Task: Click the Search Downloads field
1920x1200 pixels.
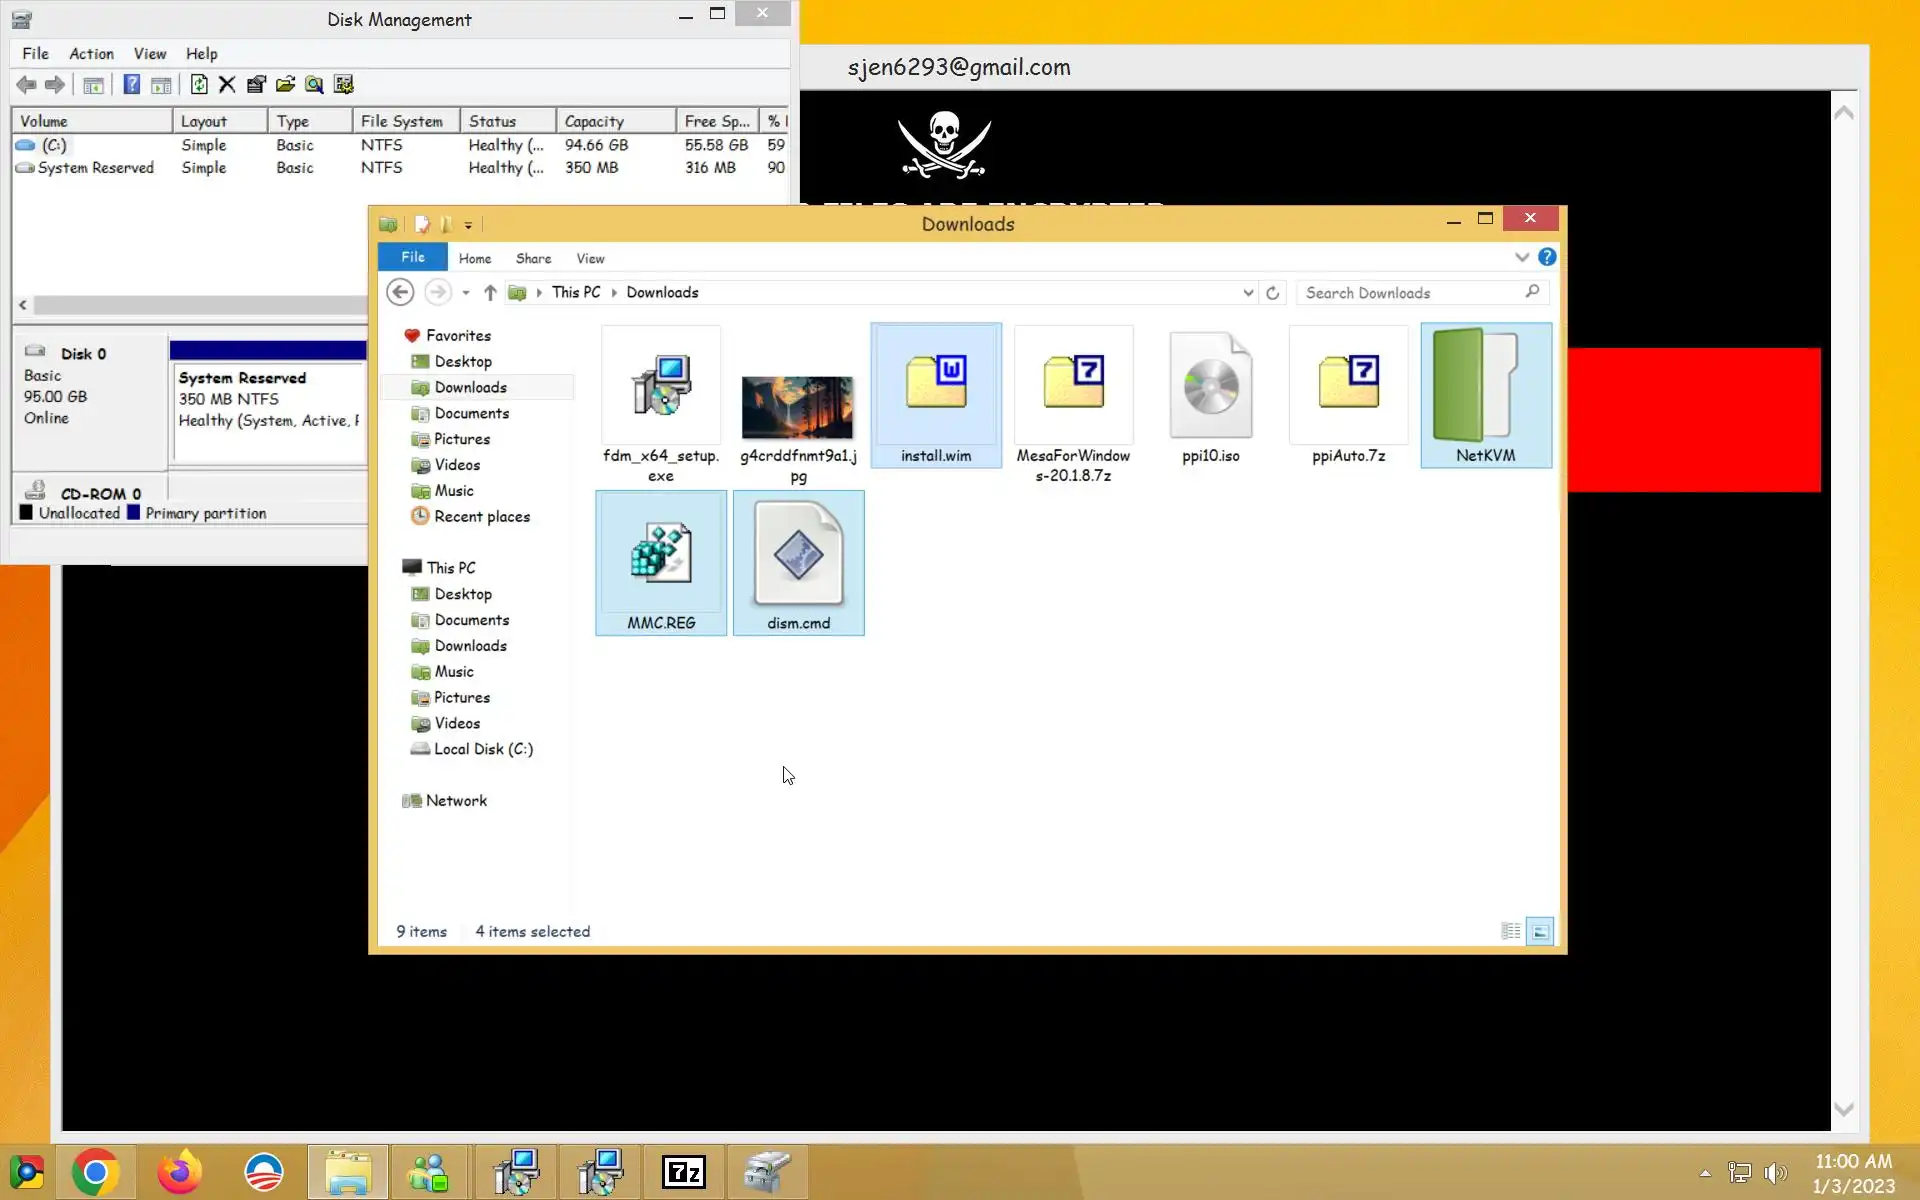Action: click(1410, 293)
